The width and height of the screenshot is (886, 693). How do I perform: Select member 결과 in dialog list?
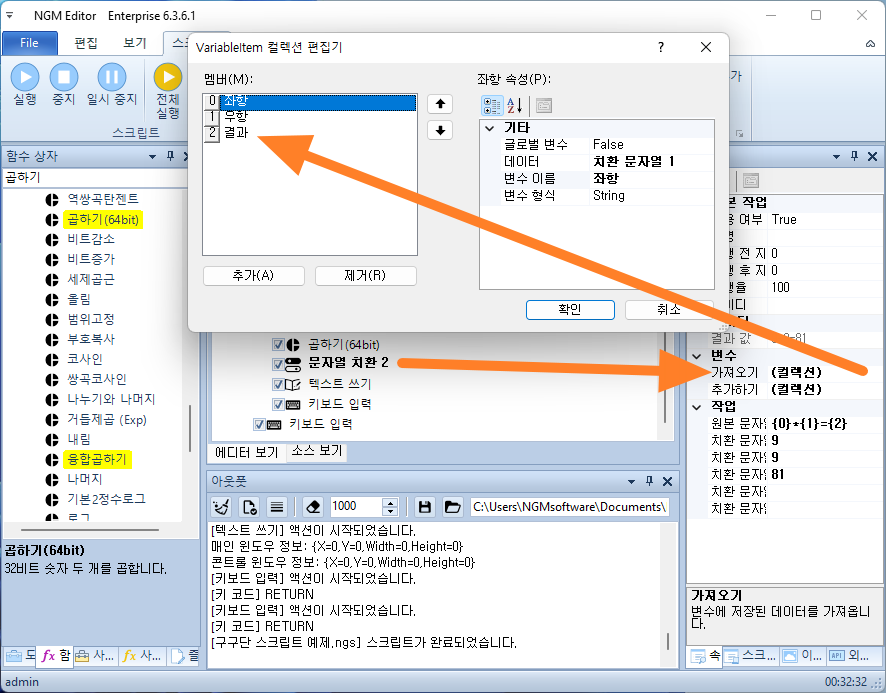click(236, 133)
